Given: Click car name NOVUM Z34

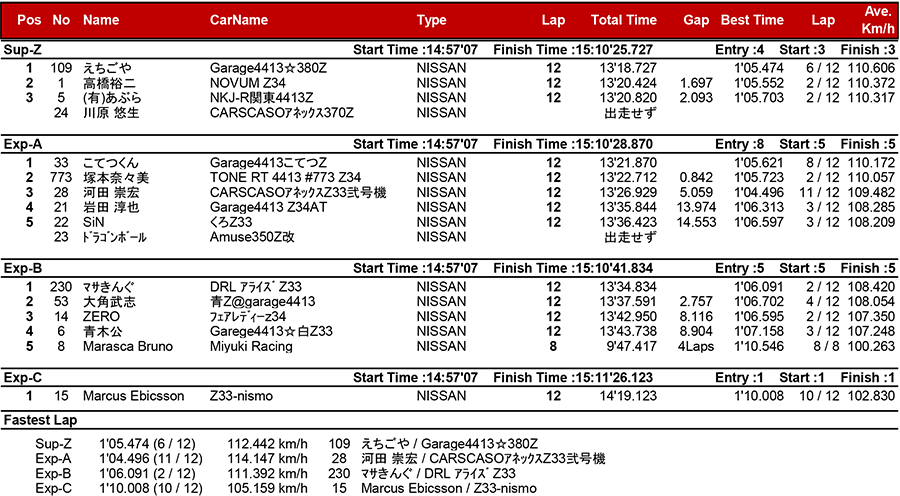Looking at the screenshot, I should tap(247, 83).
